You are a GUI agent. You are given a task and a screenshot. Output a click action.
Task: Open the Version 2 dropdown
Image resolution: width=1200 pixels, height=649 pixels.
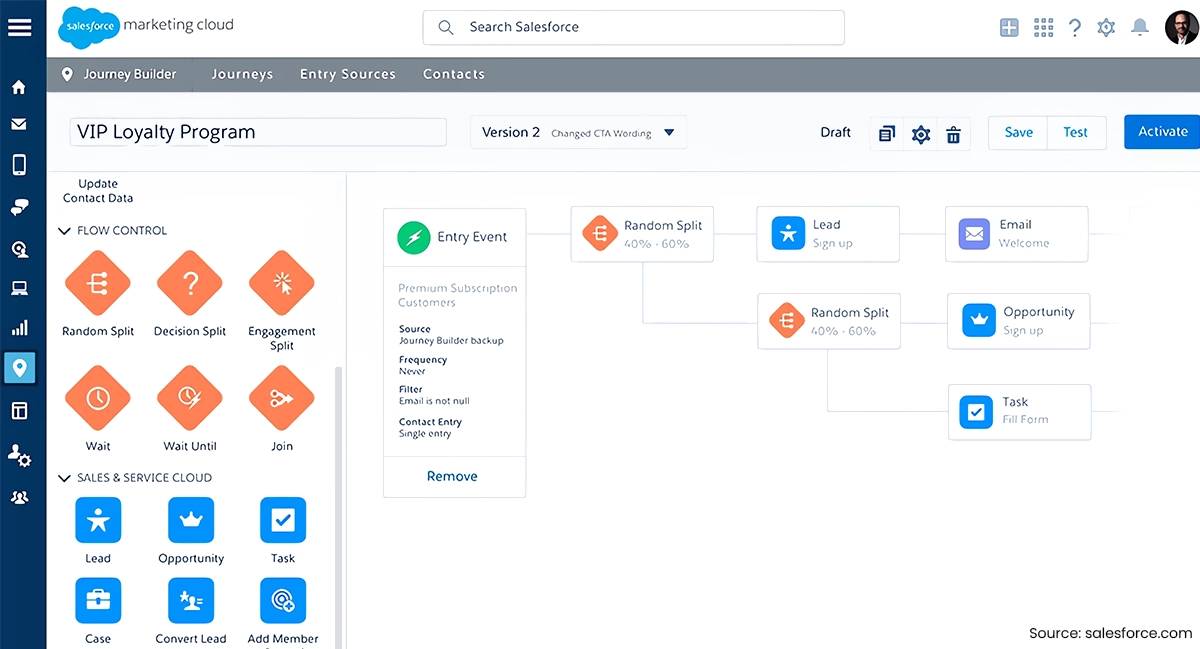click(578, 133)
